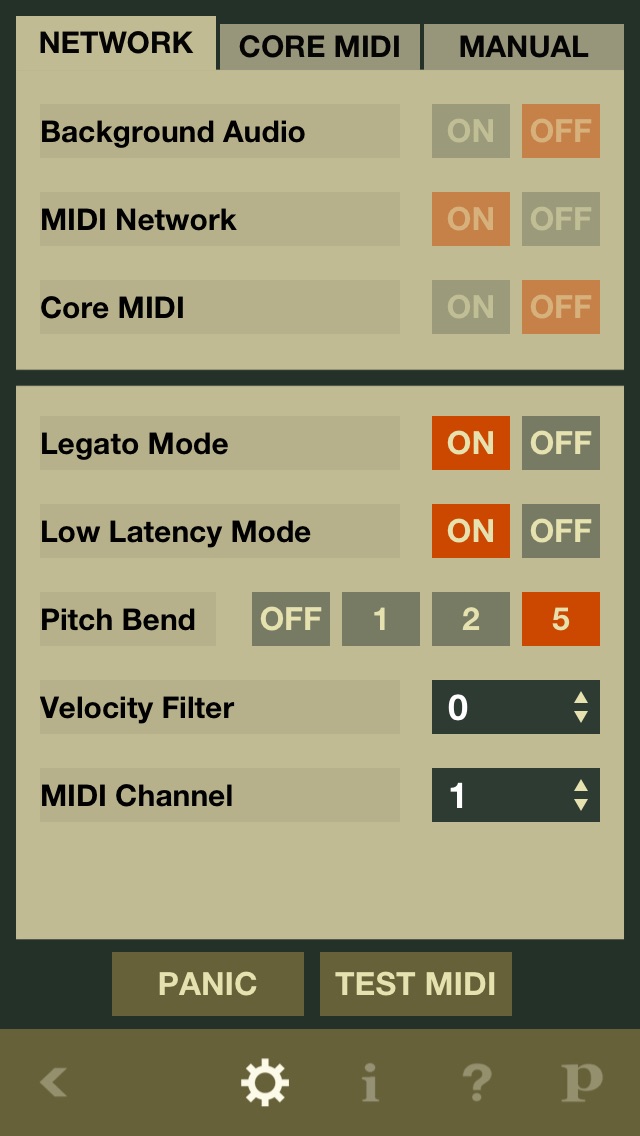Switch to the CORE MIDI tab

click(320, 47)
